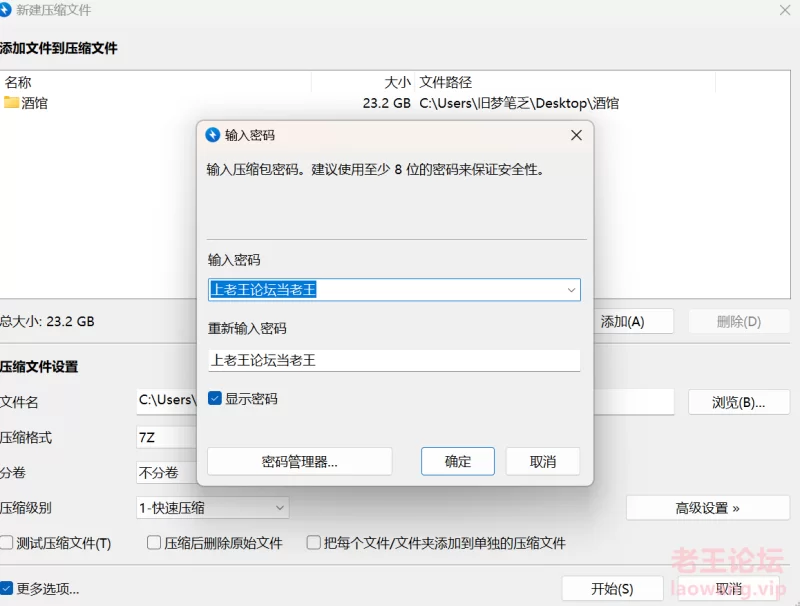The width and height of the screenshot is (800, 606).
Task: Open 高级设置 » advanced settings
Action: [708, 508]
